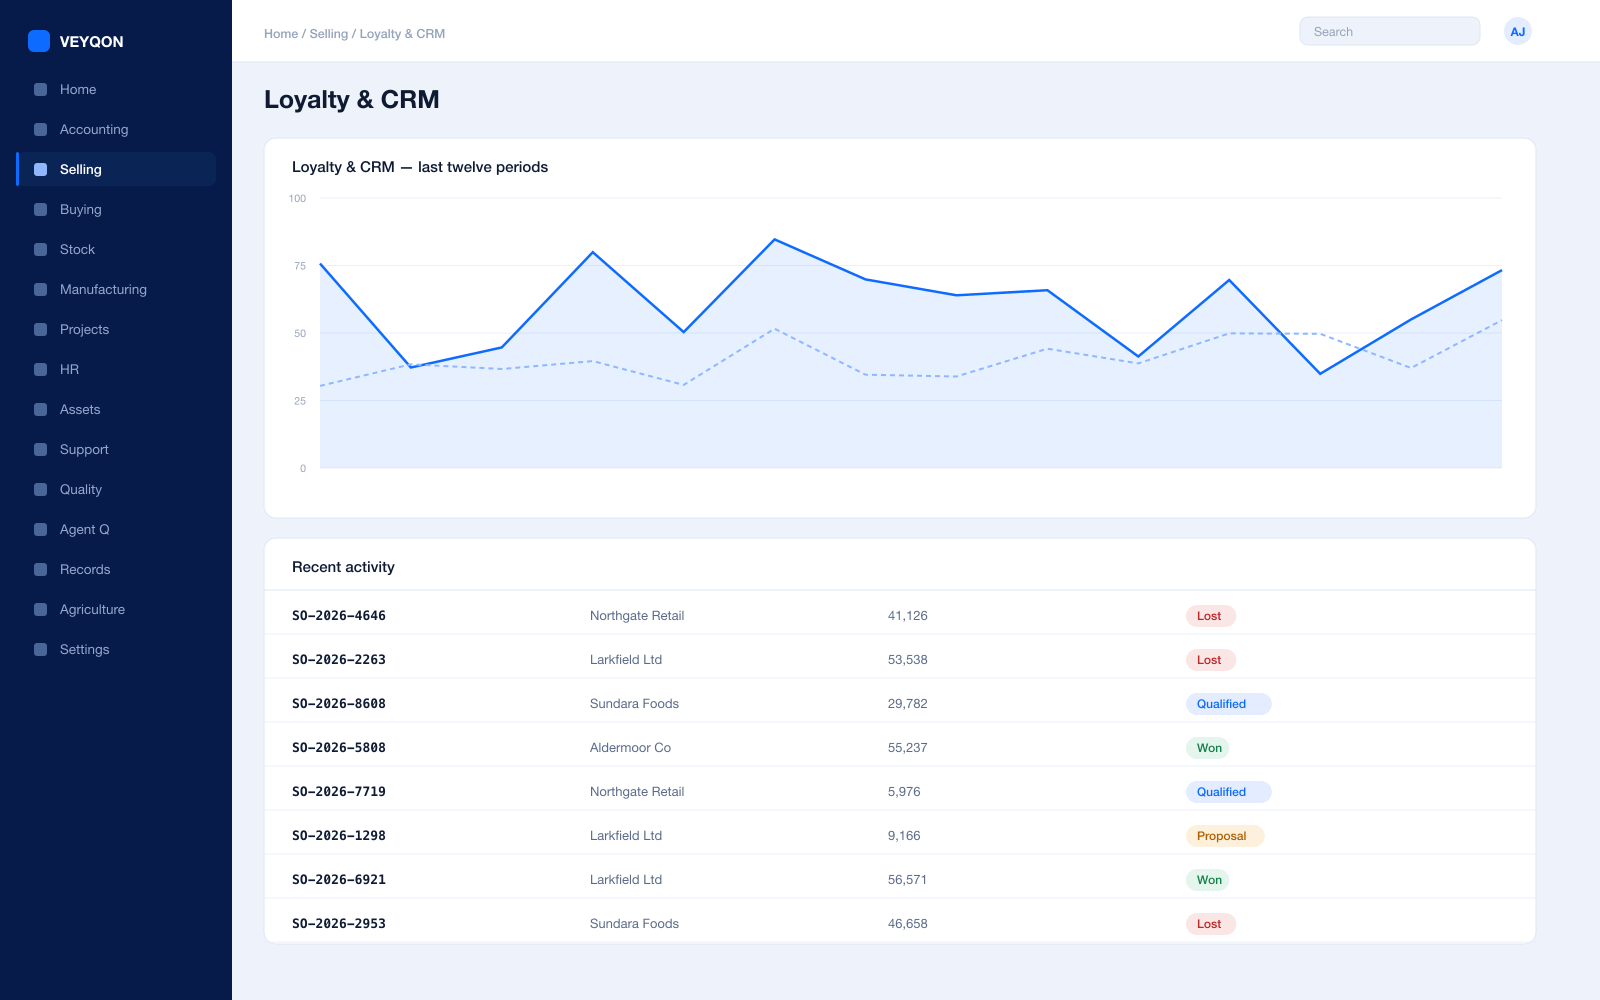
Task: Select Selling in the sidebar
Action: pos(116,169)
